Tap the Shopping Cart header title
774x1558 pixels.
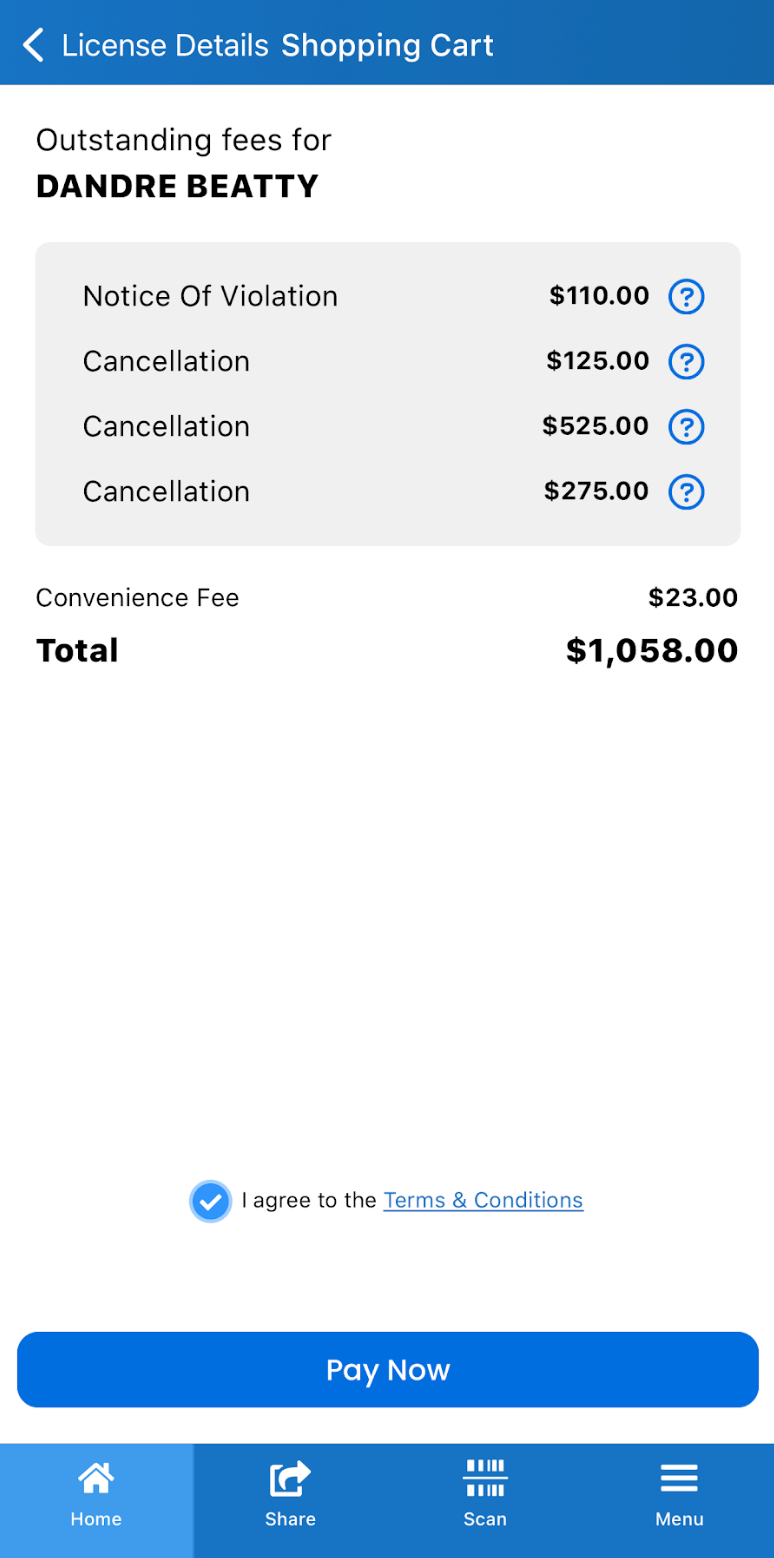coord(388,45)
